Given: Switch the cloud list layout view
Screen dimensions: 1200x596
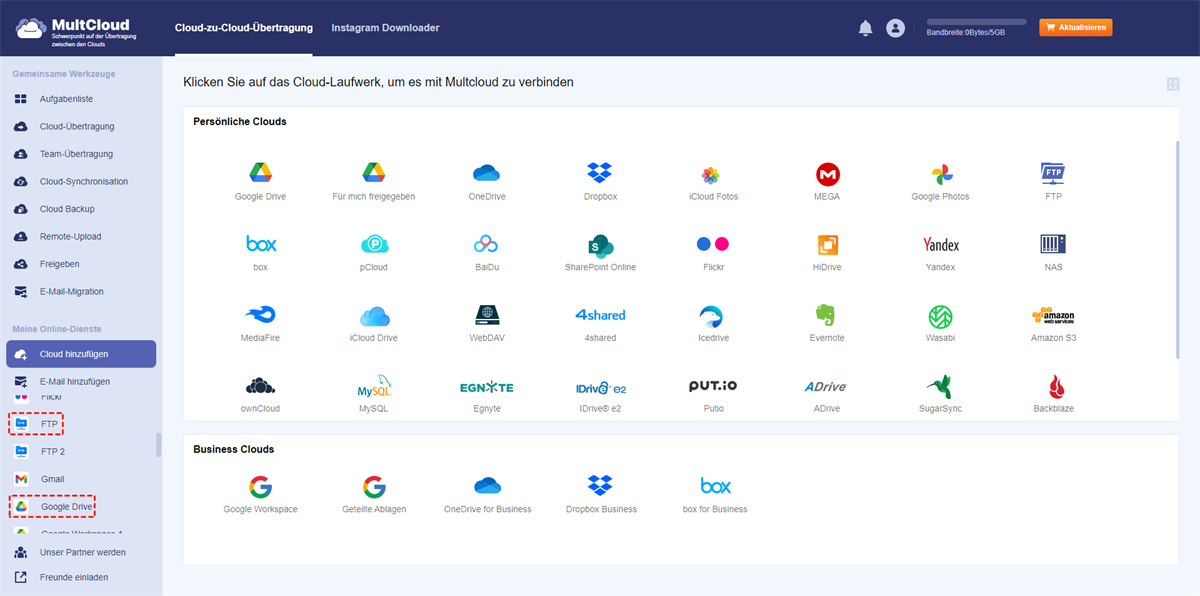Looking at the screenshot, I should tap(1172, 84).
